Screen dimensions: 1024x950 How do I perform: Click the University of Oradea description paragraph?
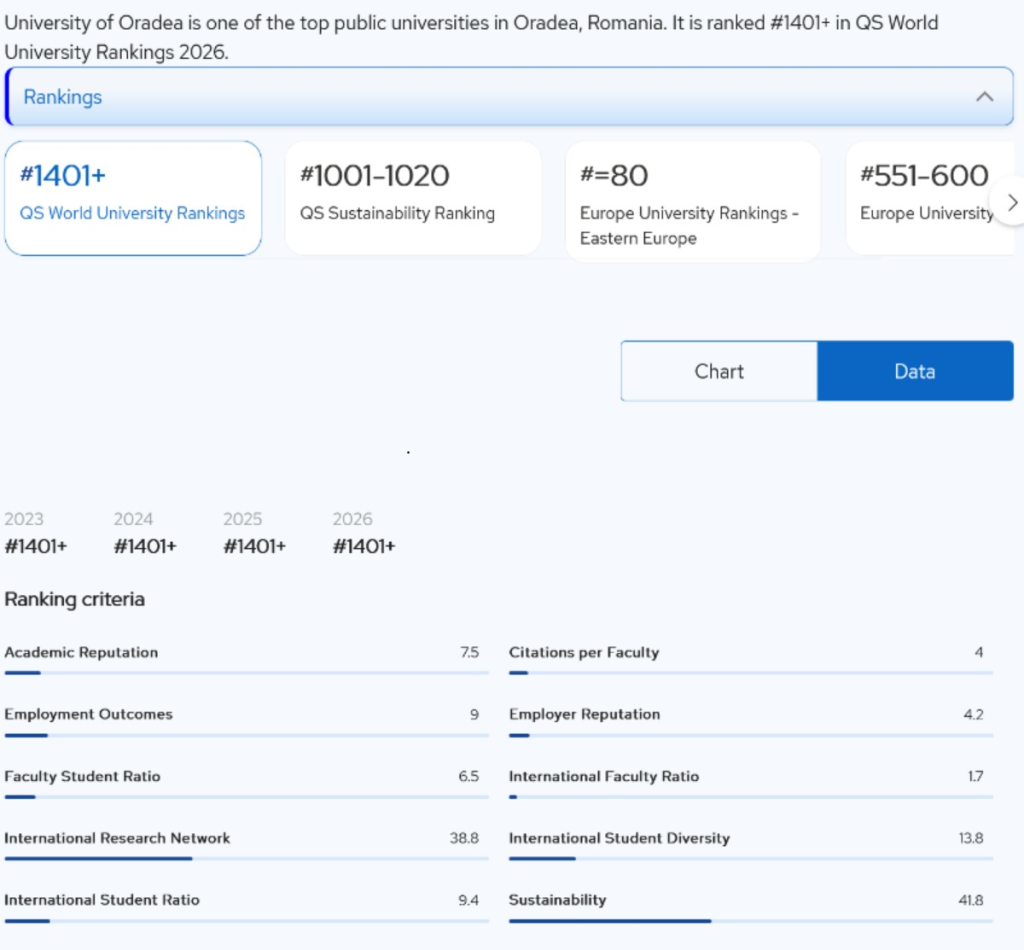coord(472,37)
